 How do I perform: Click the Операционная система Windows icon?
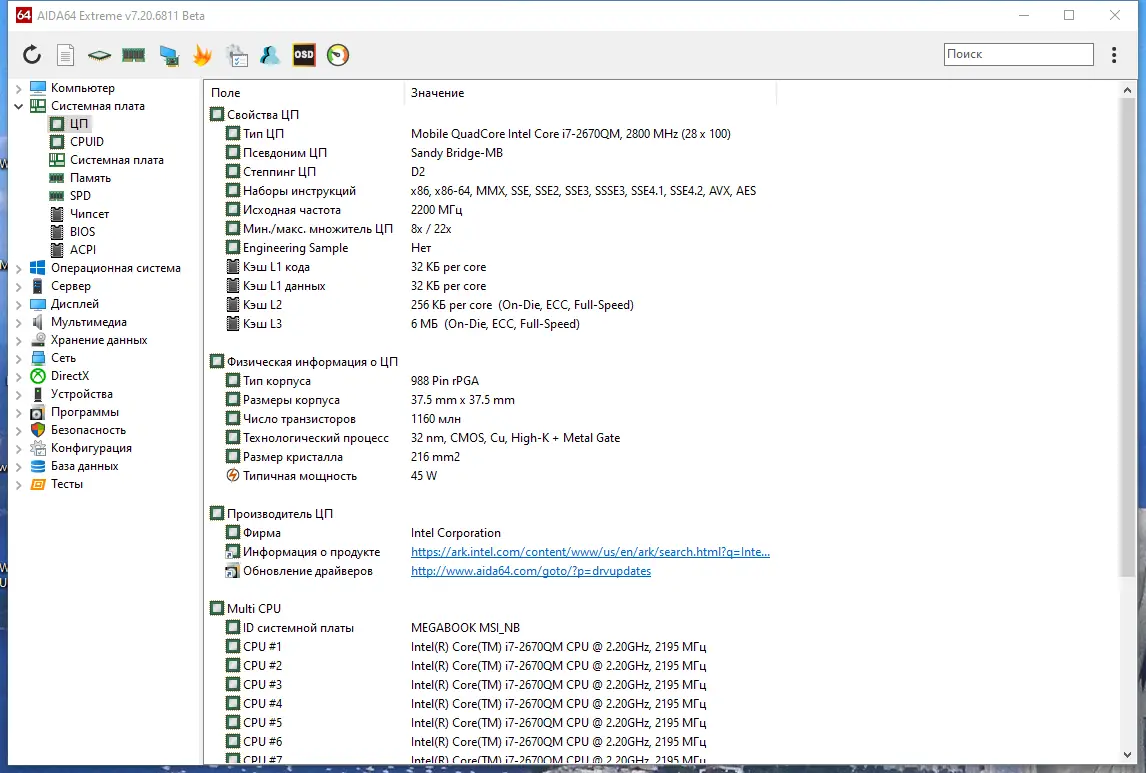coord(38,267)
